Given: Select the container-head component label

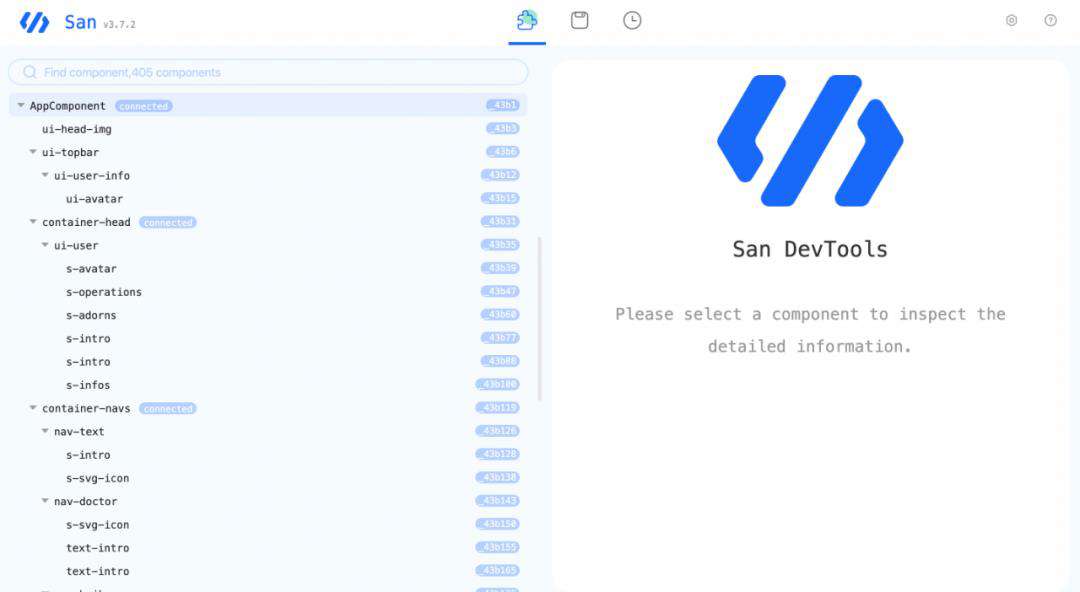Looking at the screenshot, I should 86,222.
